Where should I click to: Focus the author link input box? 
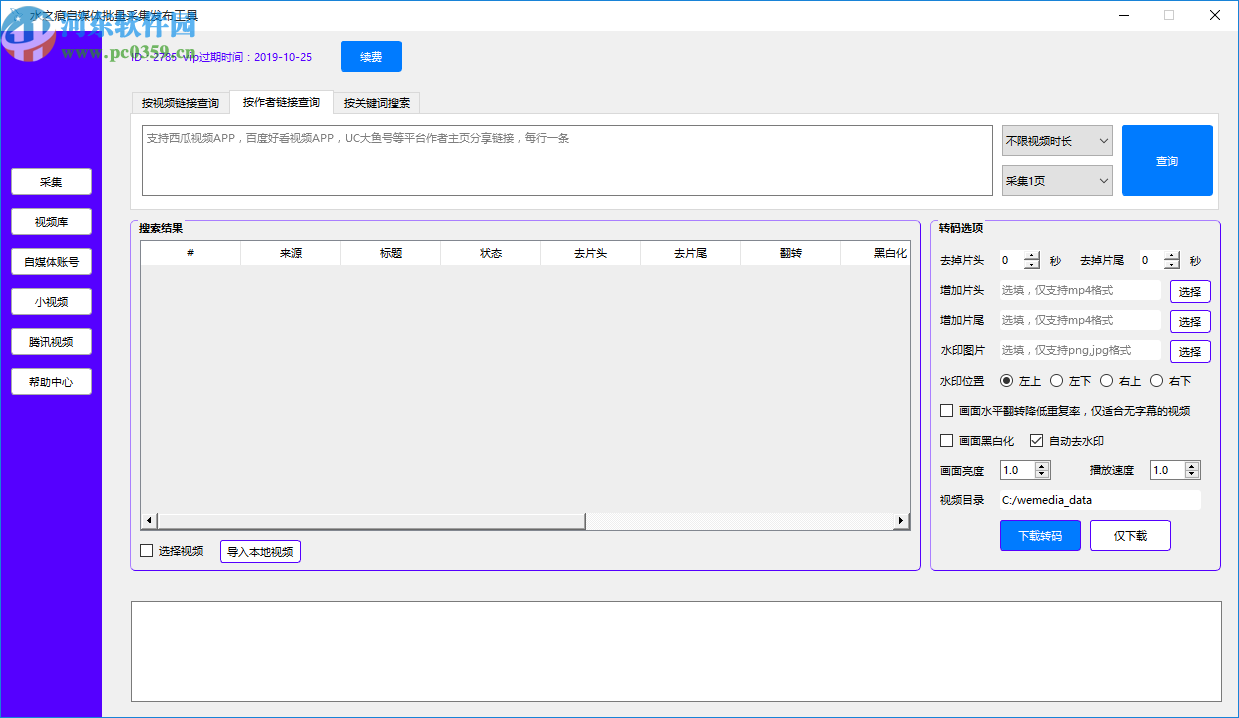567,160
